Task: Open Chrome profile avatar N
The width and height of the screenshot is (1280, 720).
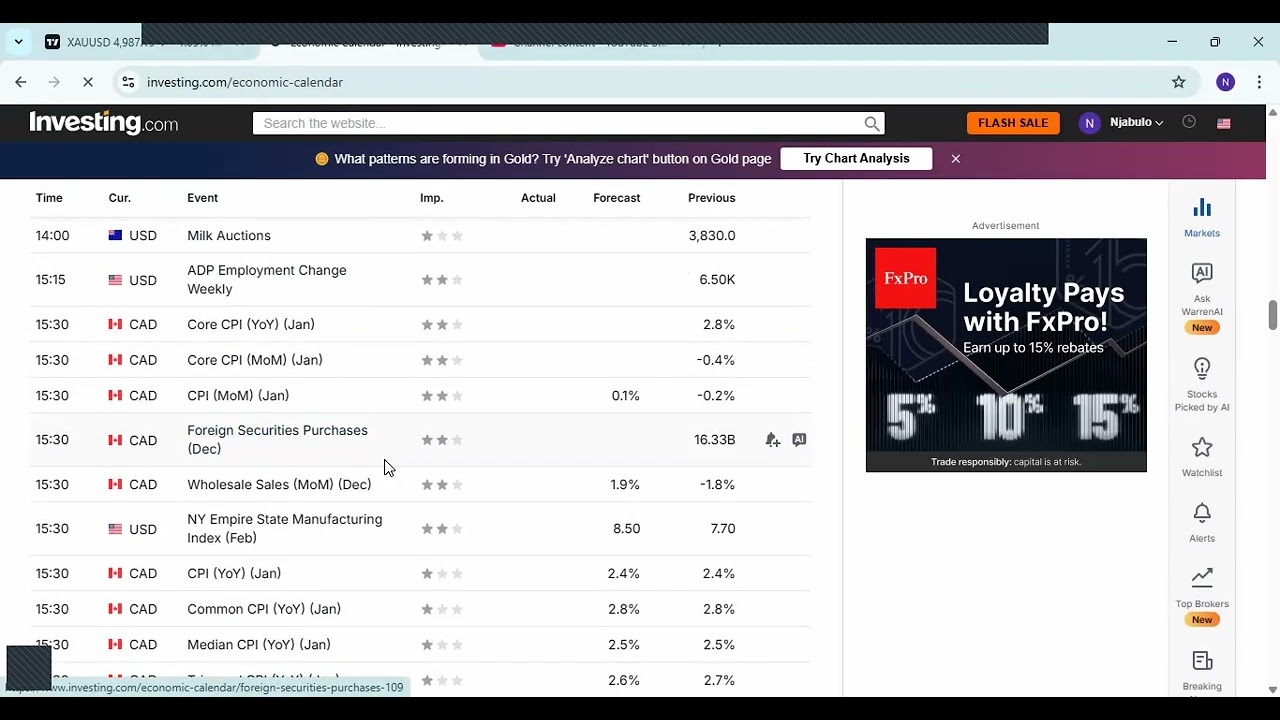Action: pyautogui.click(x=1225, y=82)
